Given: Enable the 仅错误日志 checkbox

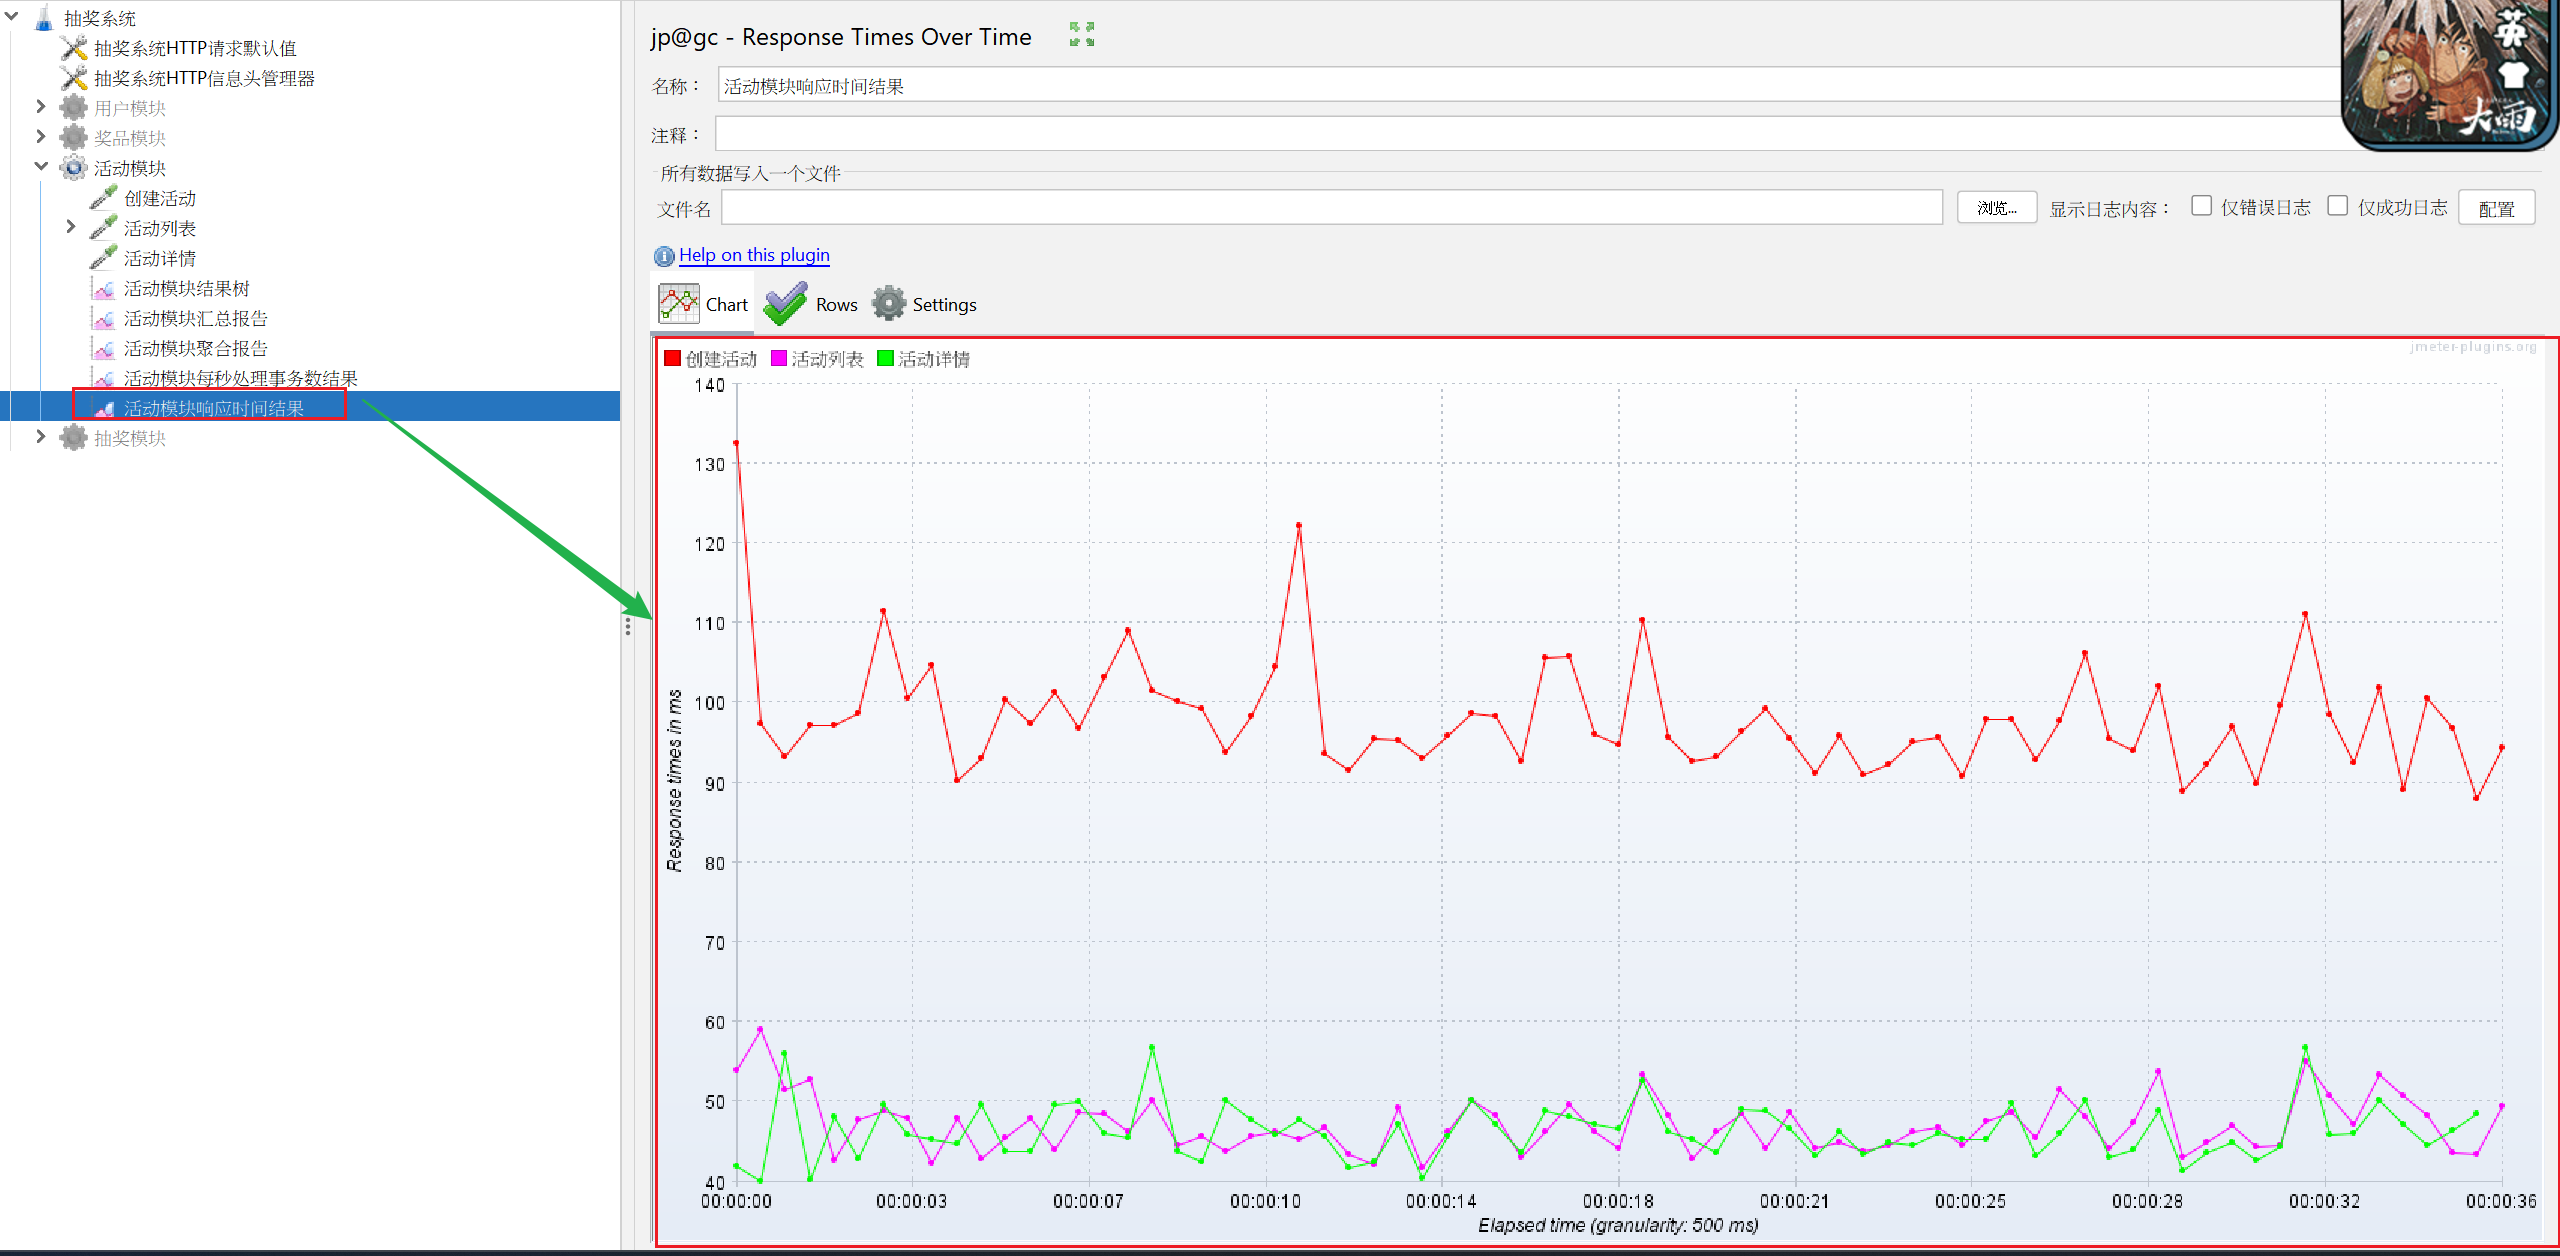Looking at the screenshot, I should point(2201,206).
